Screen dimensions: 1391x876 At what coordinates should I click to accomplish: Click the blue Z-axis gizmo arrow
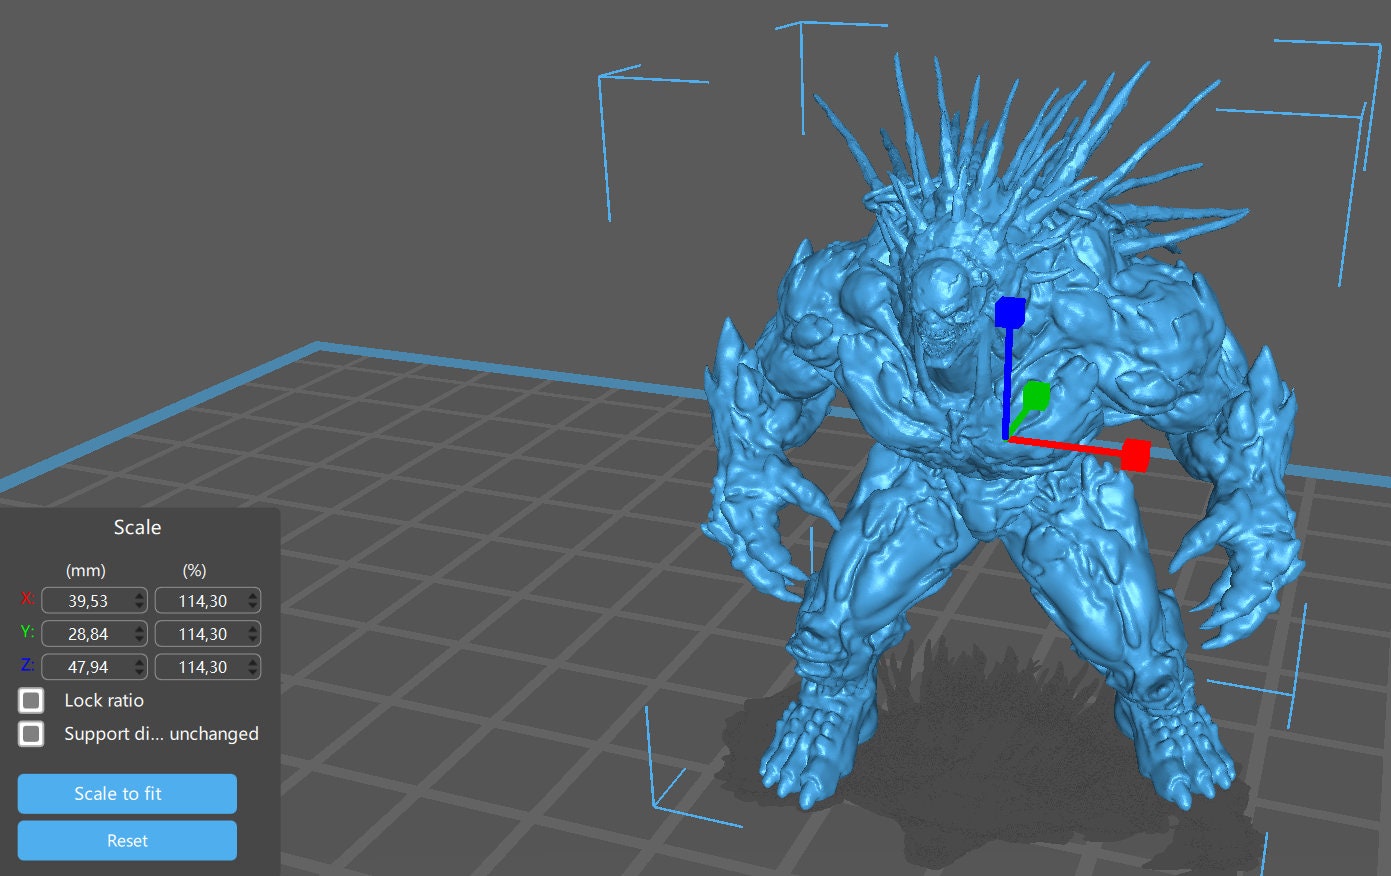(1011, 312)
